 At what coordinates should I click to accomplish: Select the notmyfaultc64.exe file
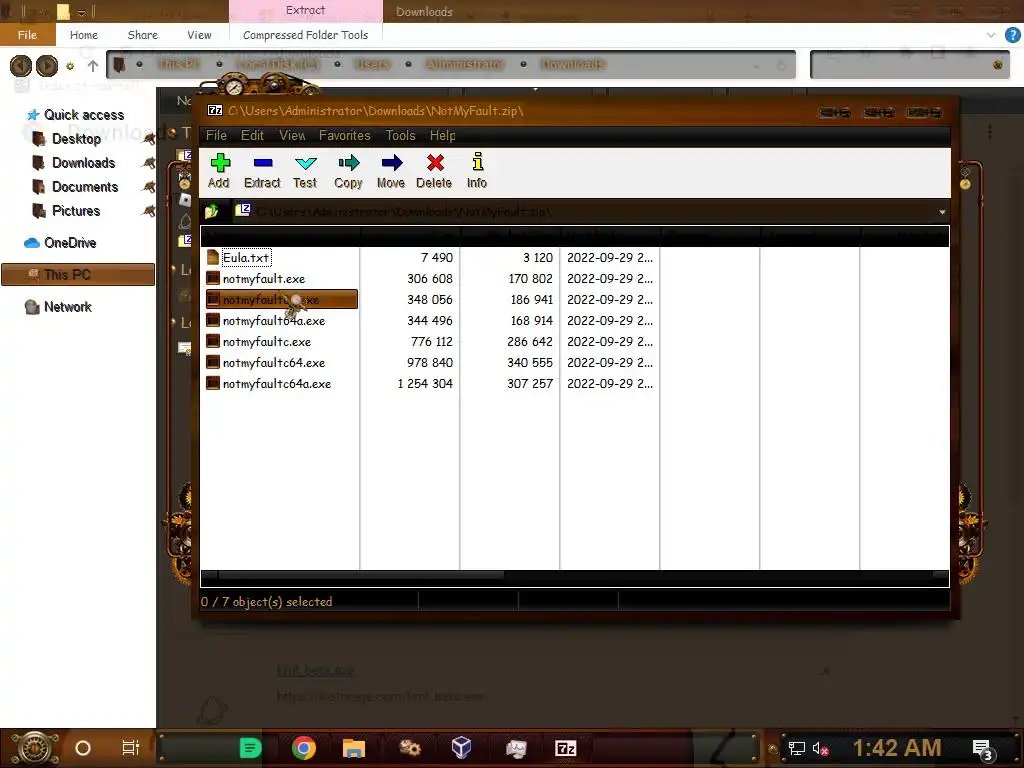coord(274,362)
